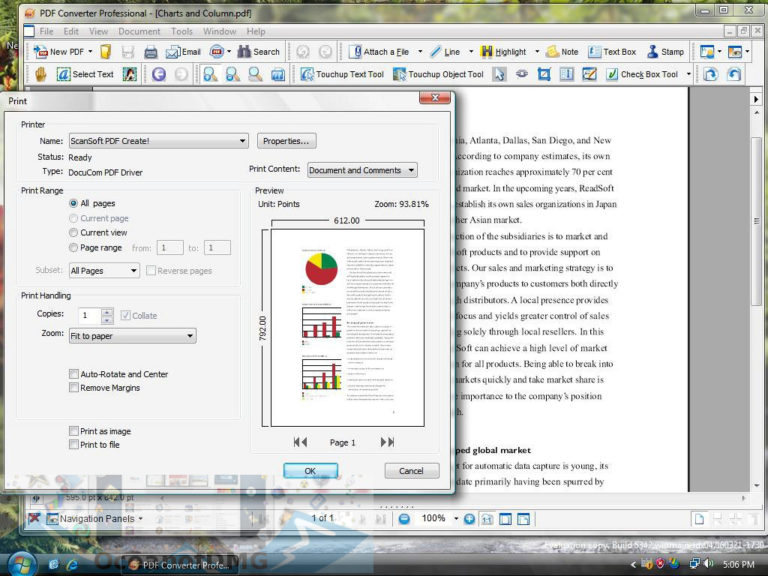The height and width of the screenshot is (576, 768).
Task: Go to first preview page icon
Action: pos(300,442)
